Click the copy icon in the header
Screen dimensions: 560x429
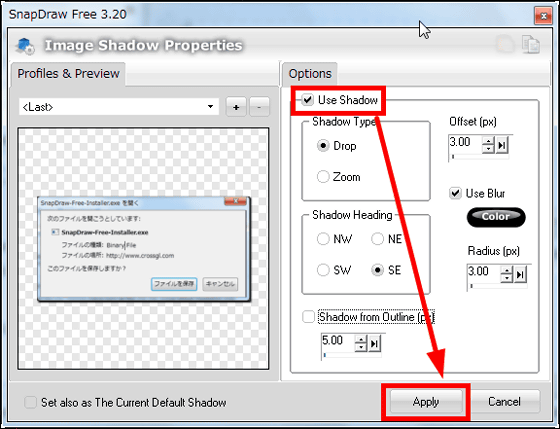click(x=531, y=45)
